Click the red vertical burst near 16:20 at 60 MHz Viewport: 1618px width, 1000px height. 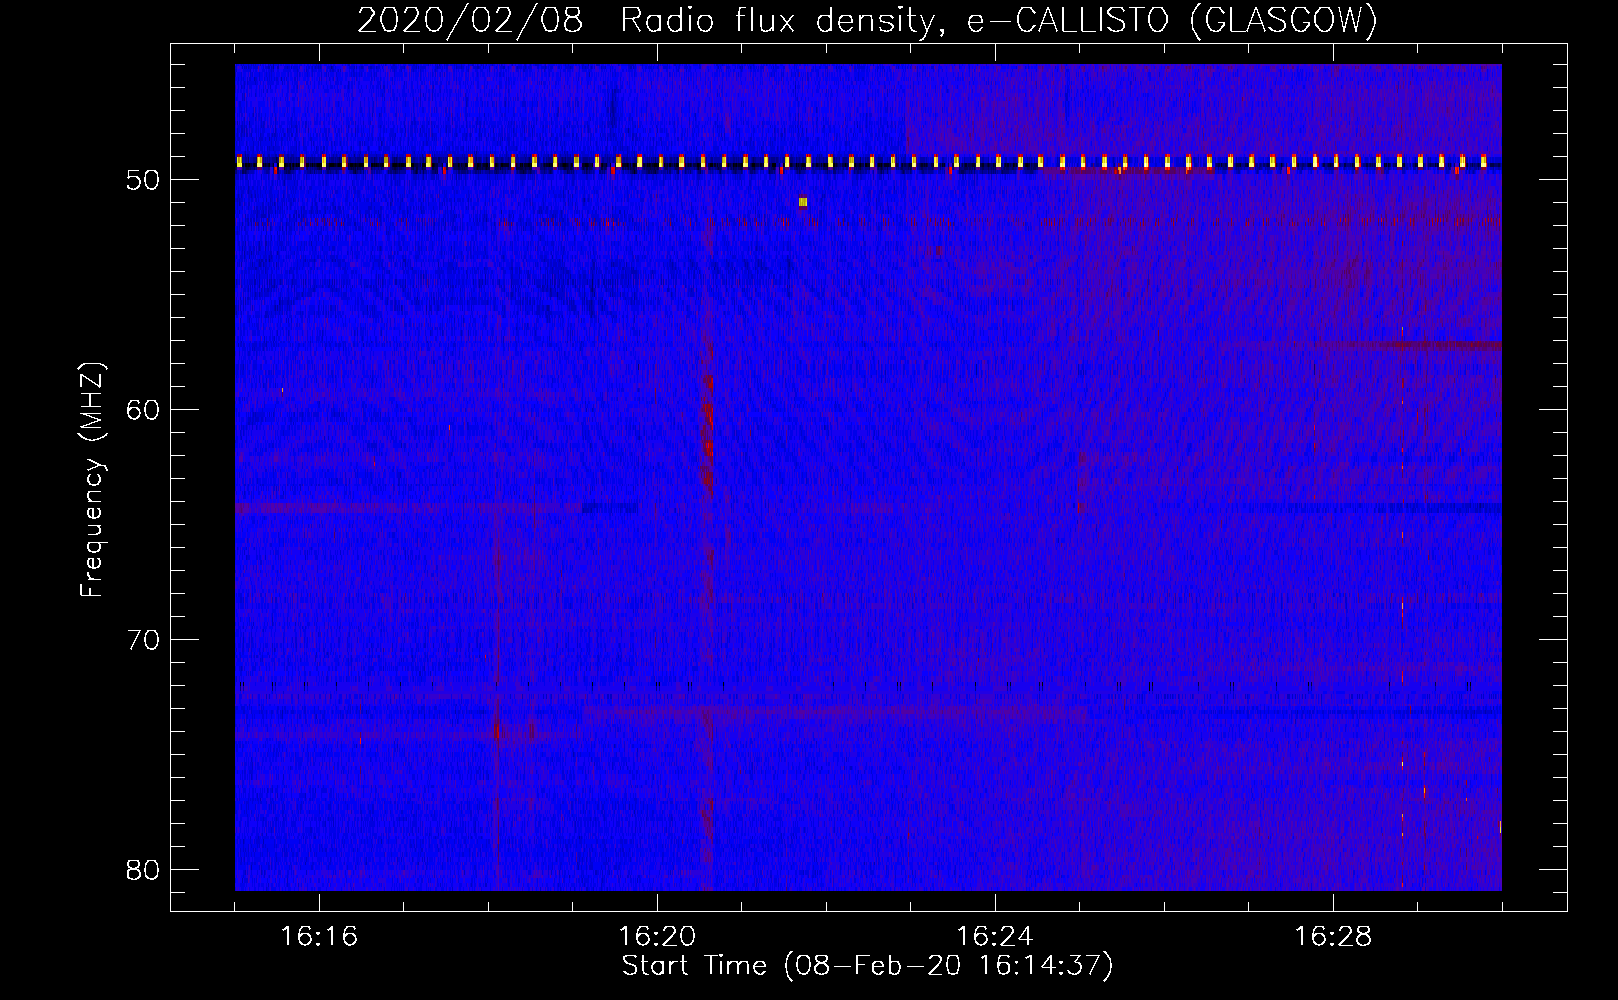[x=708, y=420]
